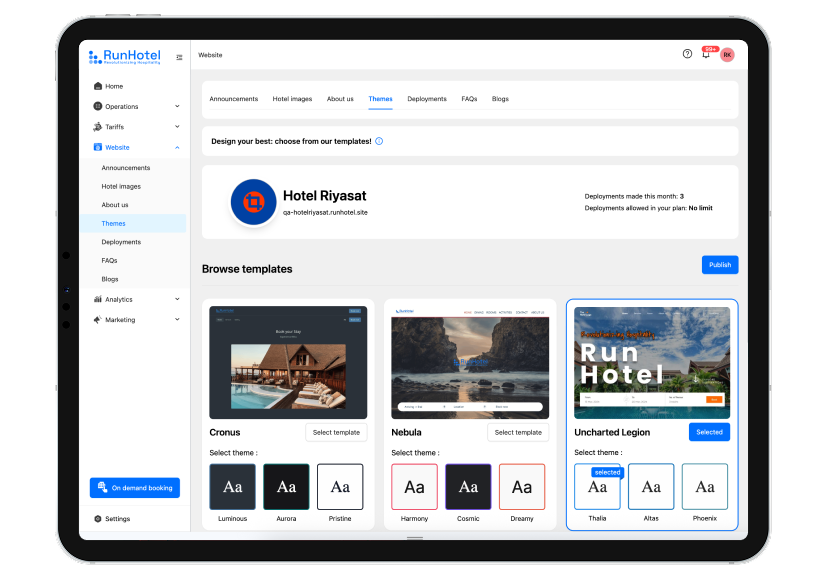Image resolution: width=828 pixels, height=582 pixels.
Task: Expand the Analytics menu chevron
Action: pos(177,299)
